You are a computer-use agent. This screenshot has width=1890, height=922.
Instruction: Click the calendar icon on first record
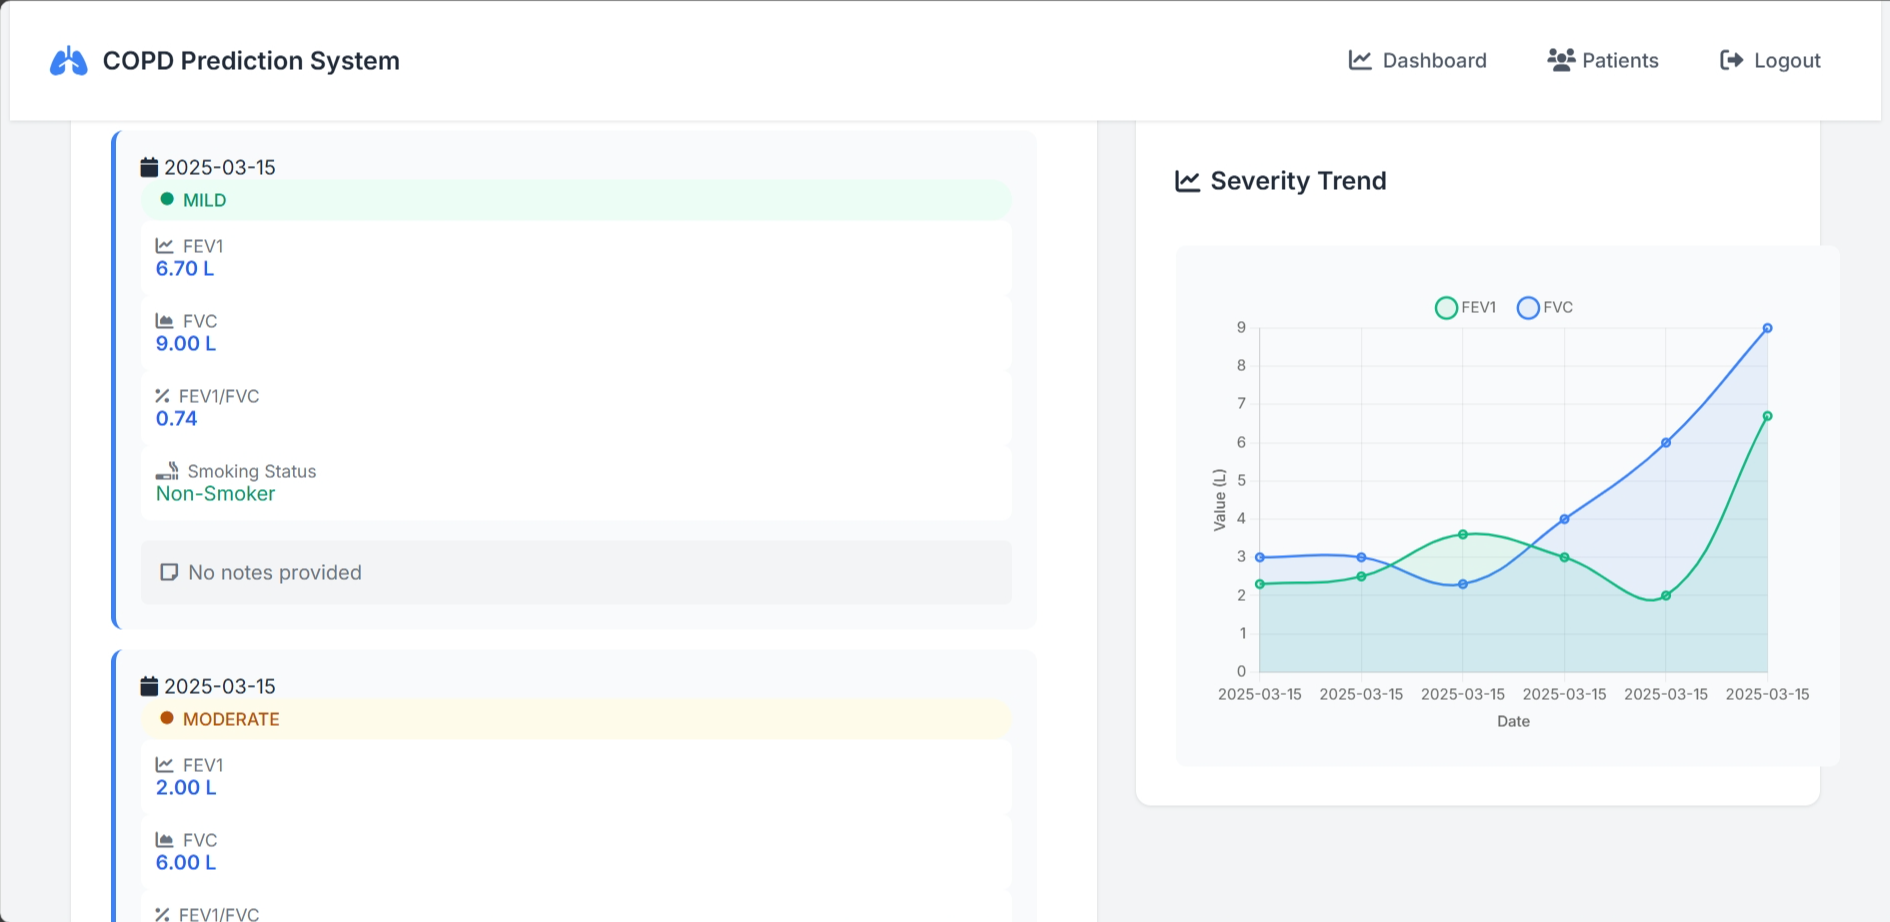click(x=149, y=167)
